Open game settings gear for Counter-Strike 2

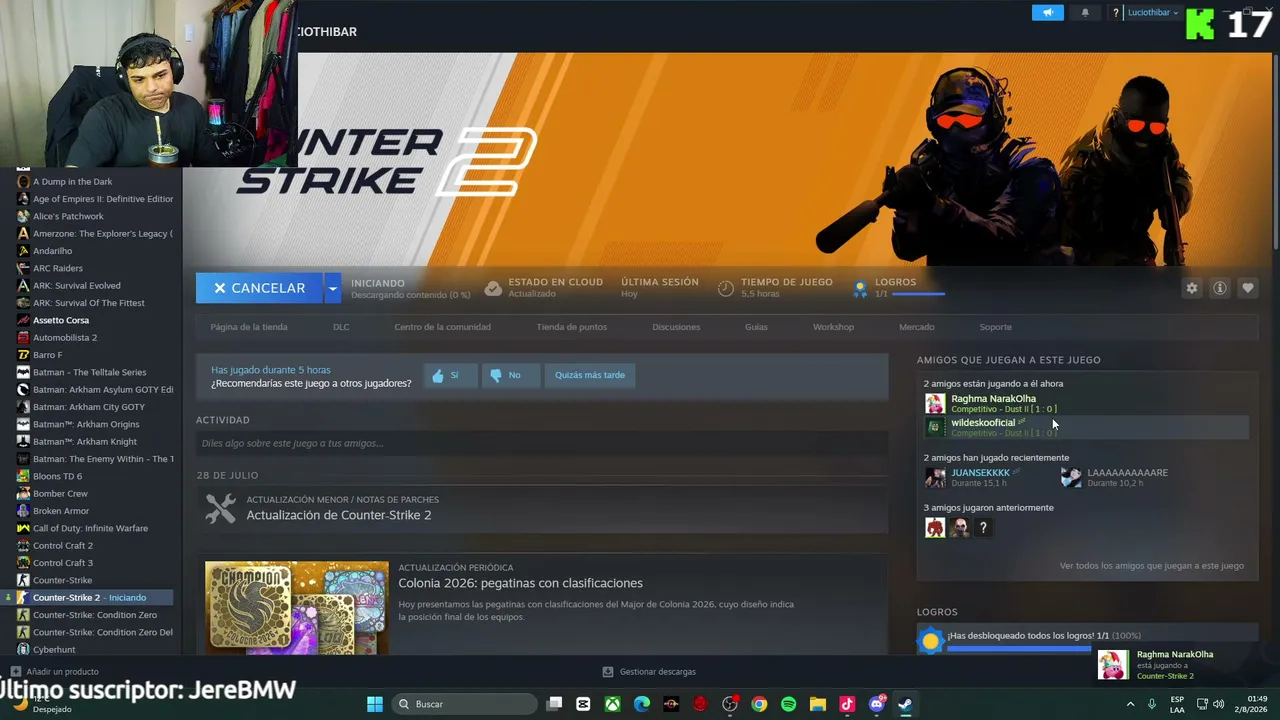[1191, 288]
